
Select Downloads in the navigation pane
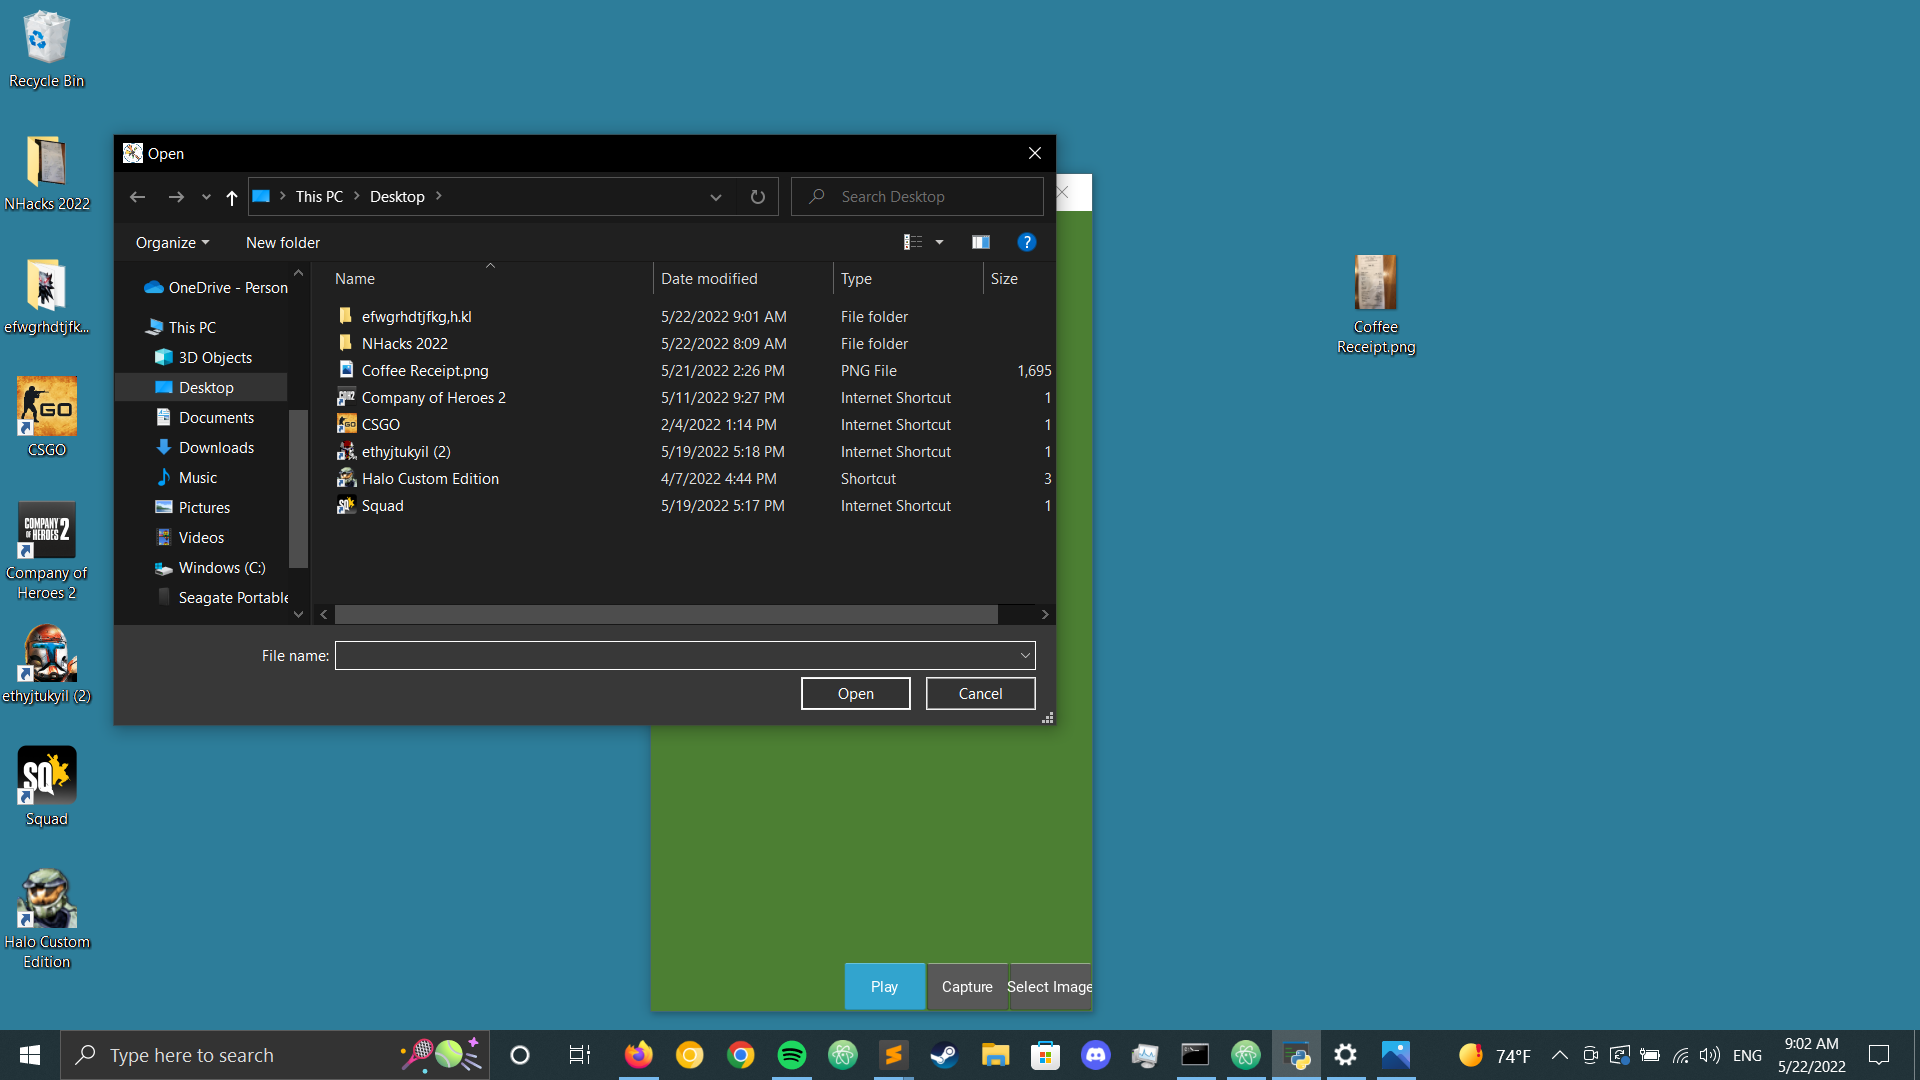pyautogui.click(x=216, y=448)
